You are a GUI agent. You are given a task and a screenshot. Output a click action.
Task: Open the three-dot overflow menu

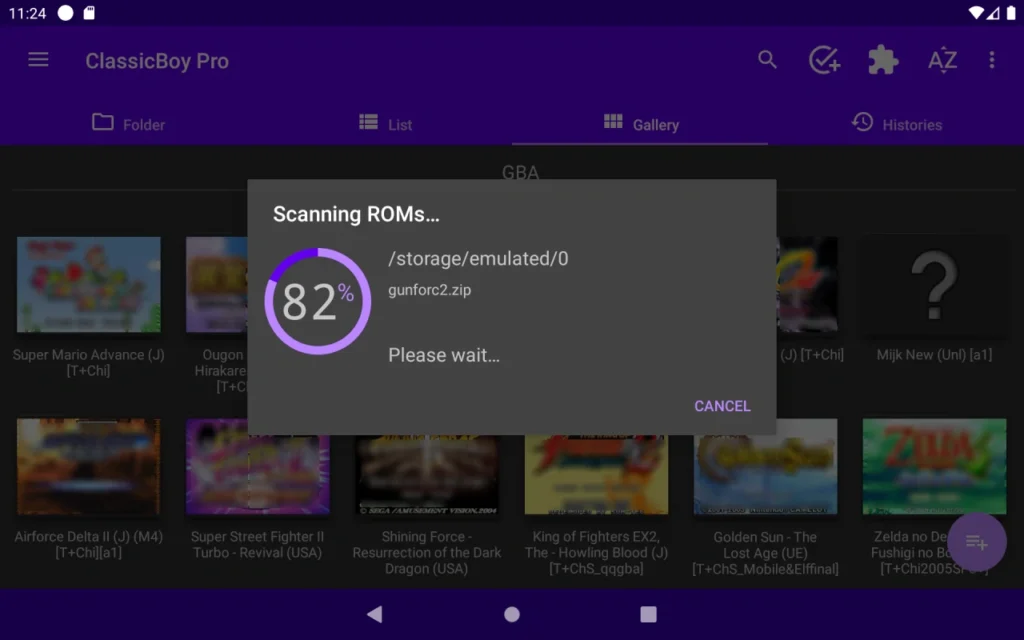(991, 60)
